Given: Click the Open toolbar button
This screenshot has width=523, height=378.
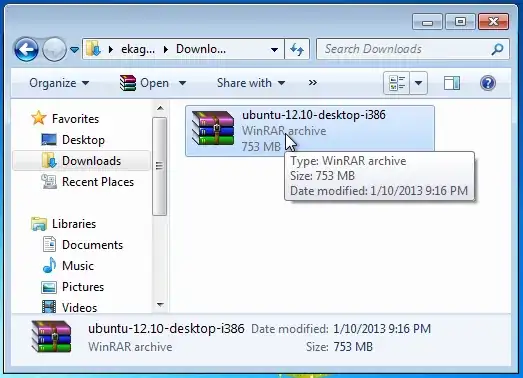Looking at the screenshot, I should coord(145,83).
